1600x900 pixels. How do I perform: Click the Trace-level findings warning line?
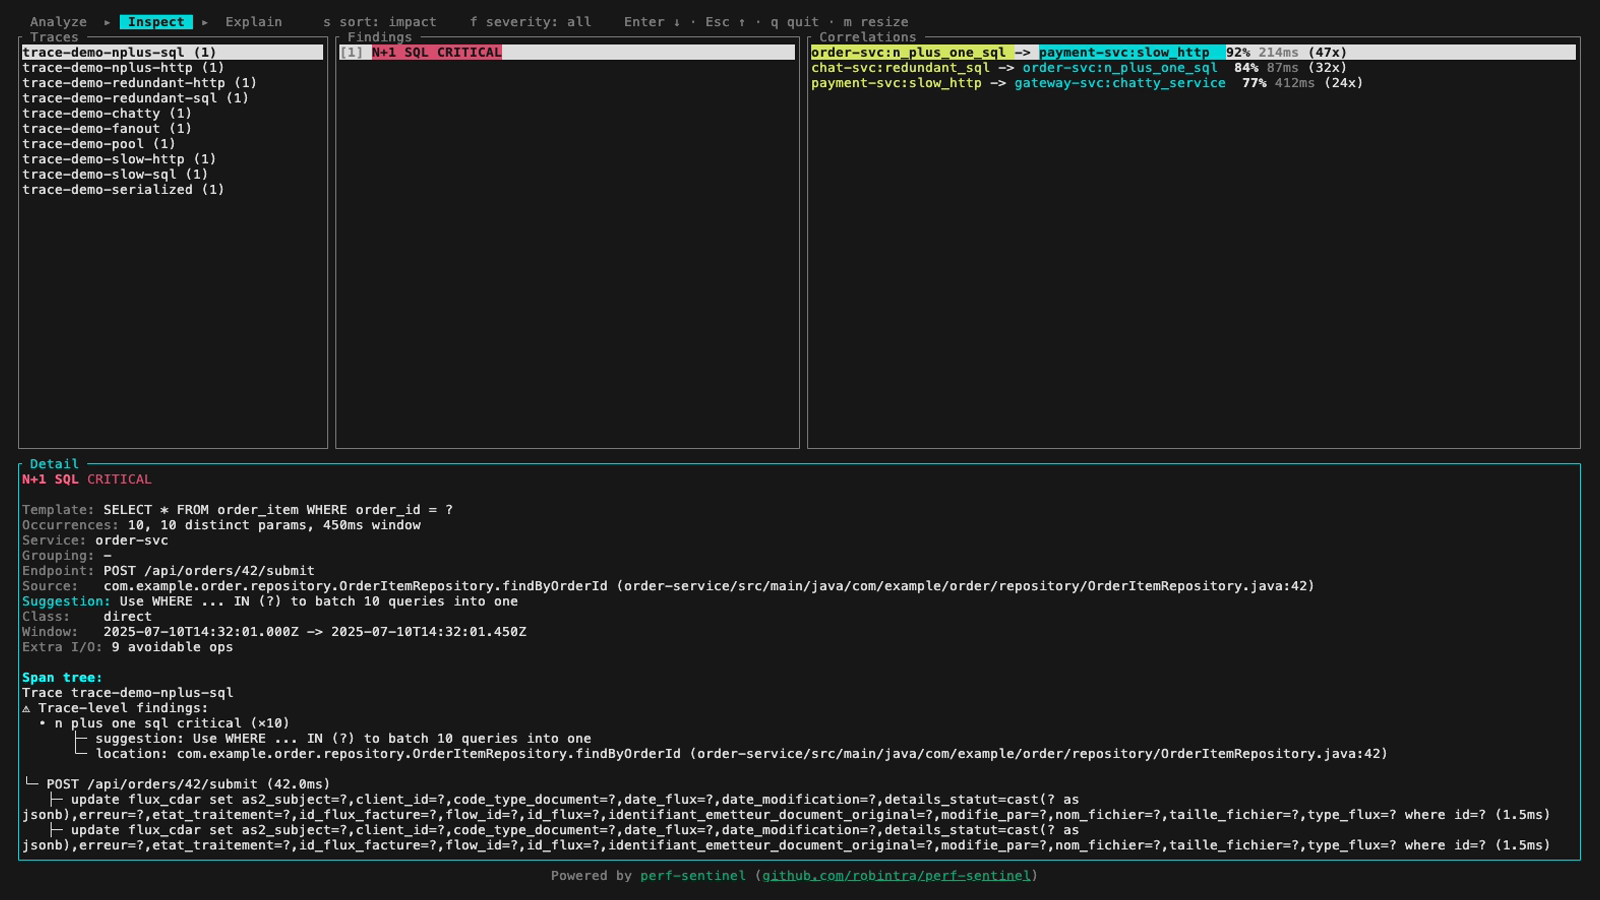[x=115, y=708]
